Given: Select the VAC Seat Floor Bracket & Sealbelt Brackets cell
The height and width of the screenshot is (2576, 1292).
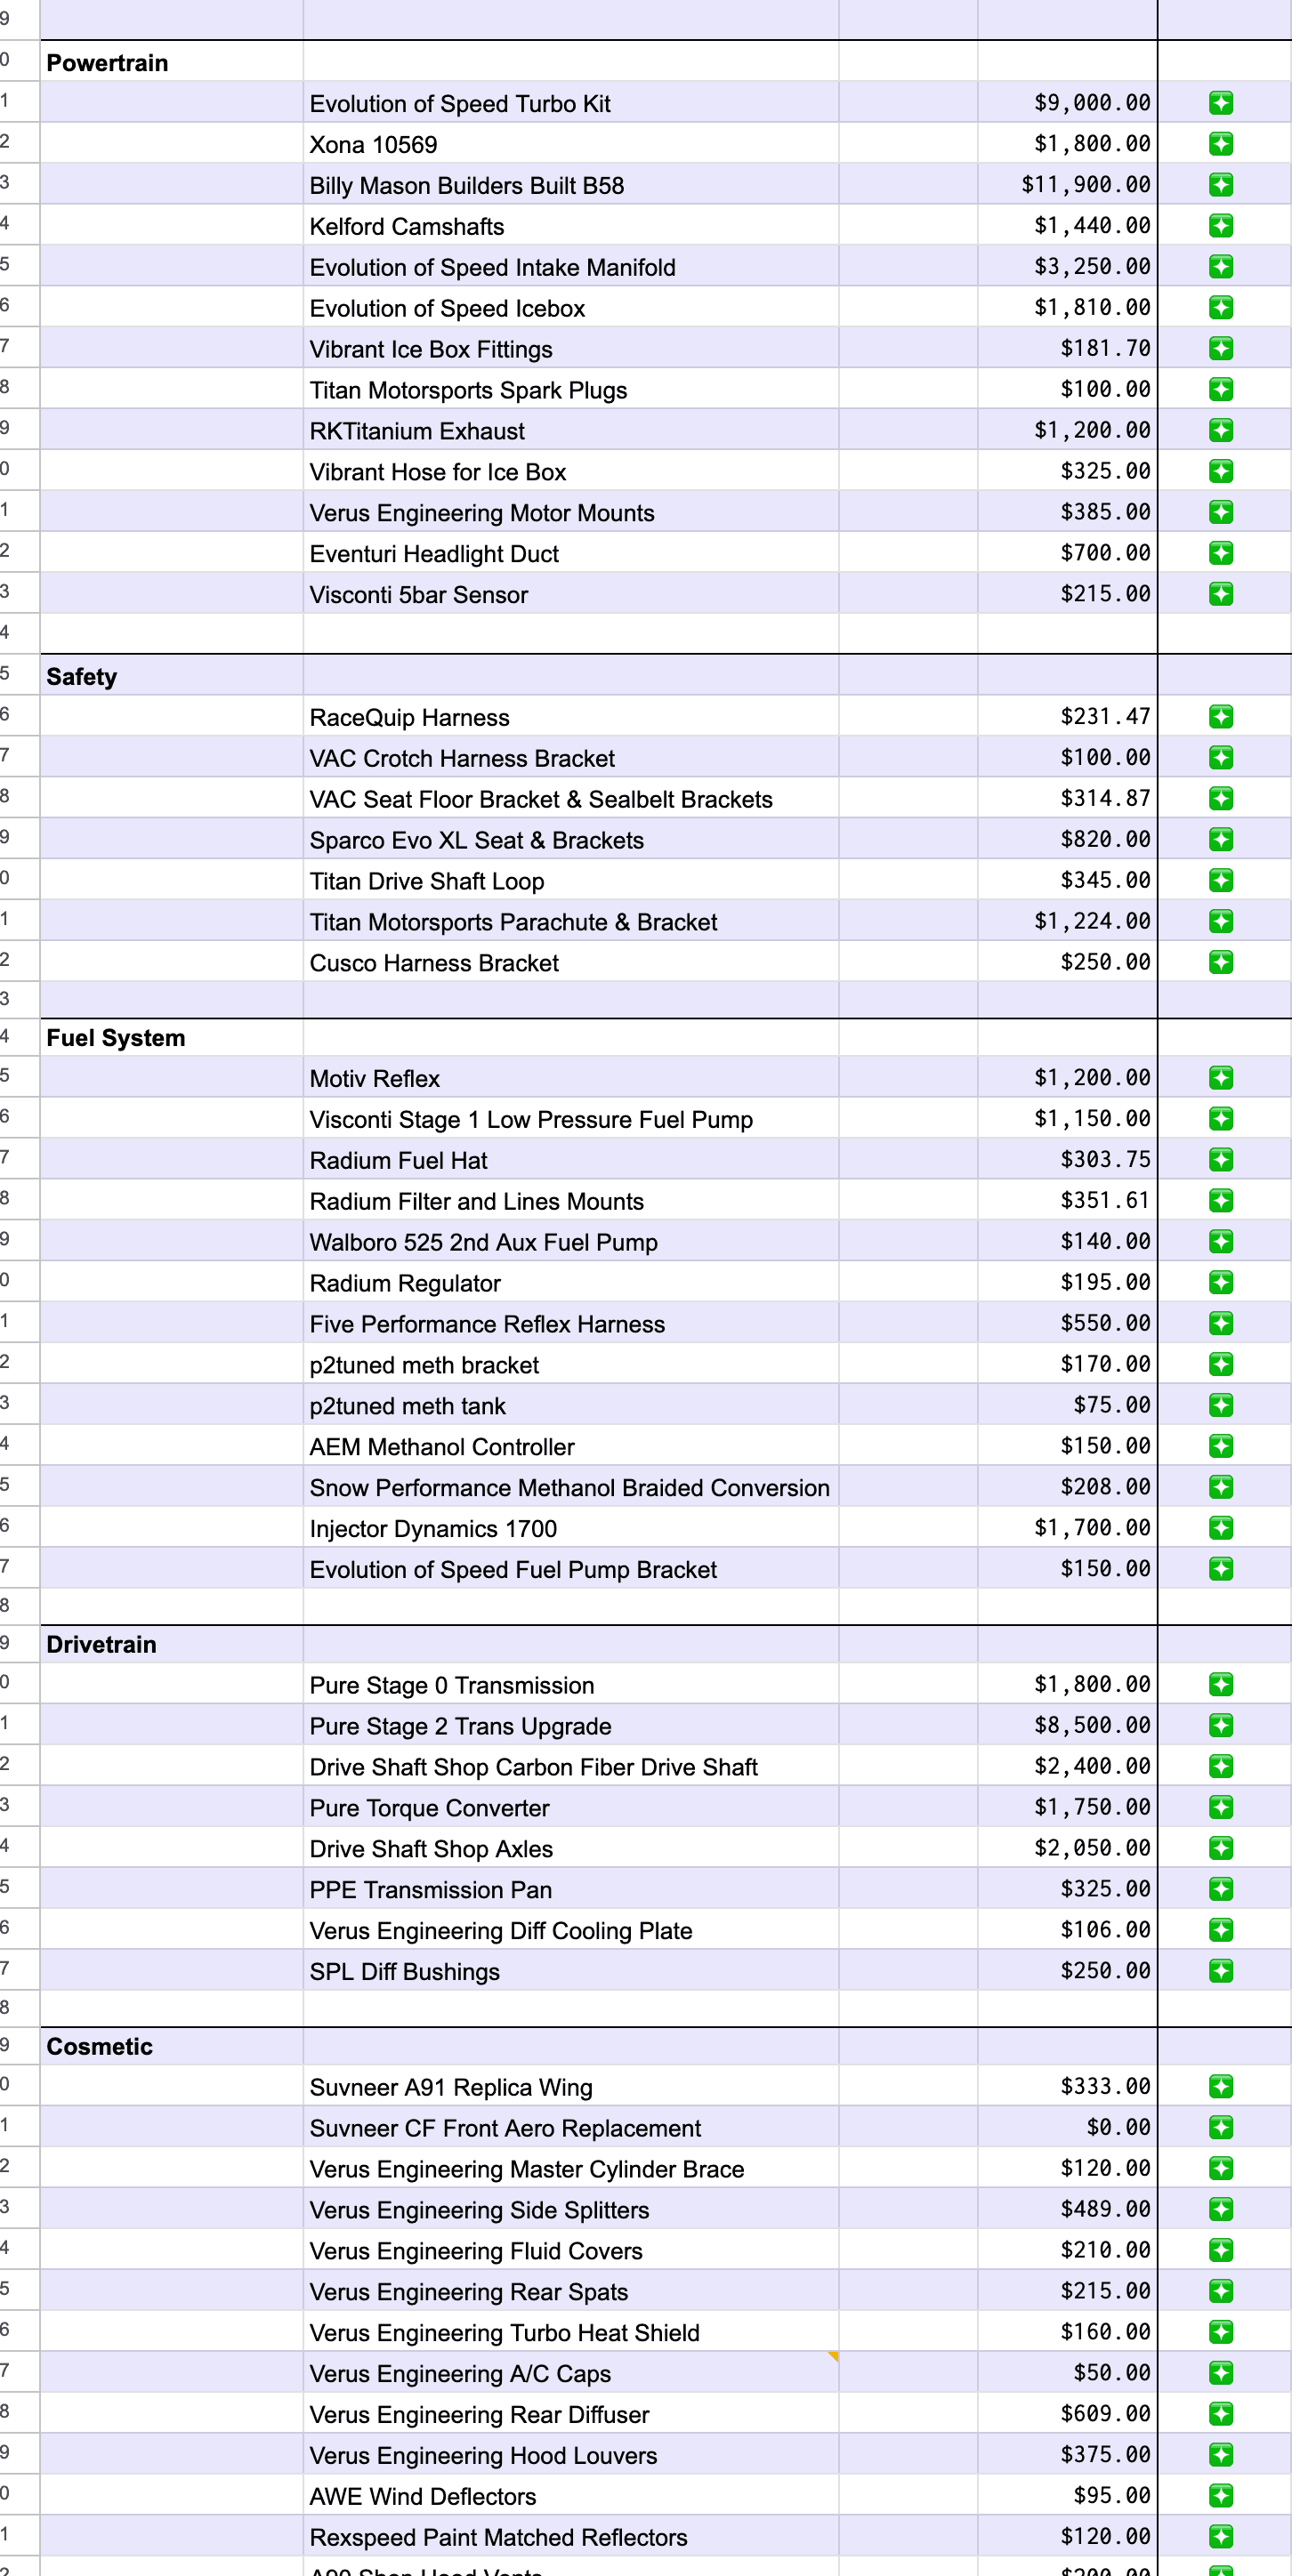Looking at the screenshot, I should 570,799.
